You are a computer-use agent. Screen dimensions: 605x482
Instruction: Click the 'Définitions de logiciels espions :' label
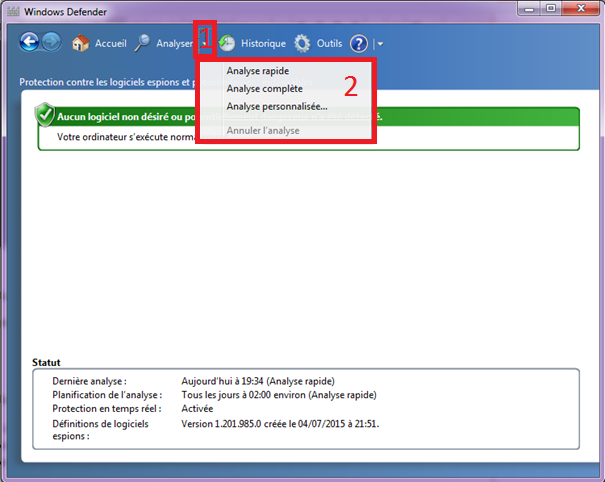(100, 430)
